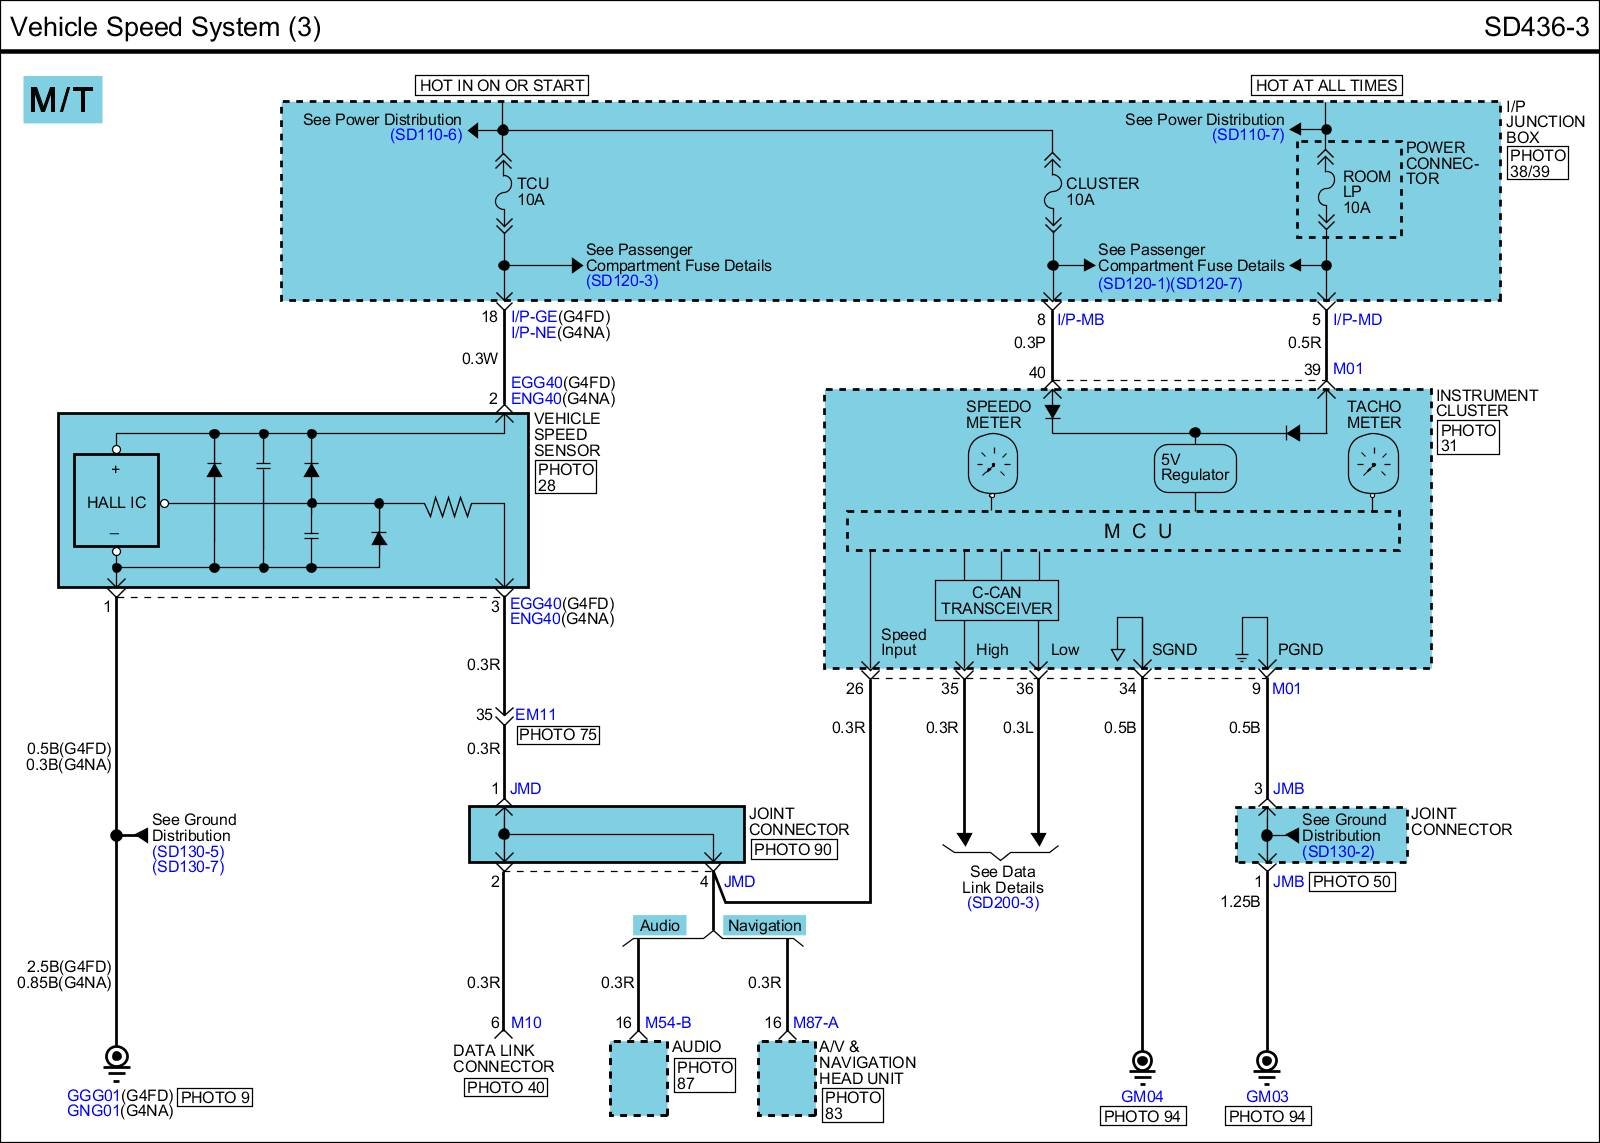
Task: Open the PHOTO 28 box for the speed sensor
Action: coord(566,477)
